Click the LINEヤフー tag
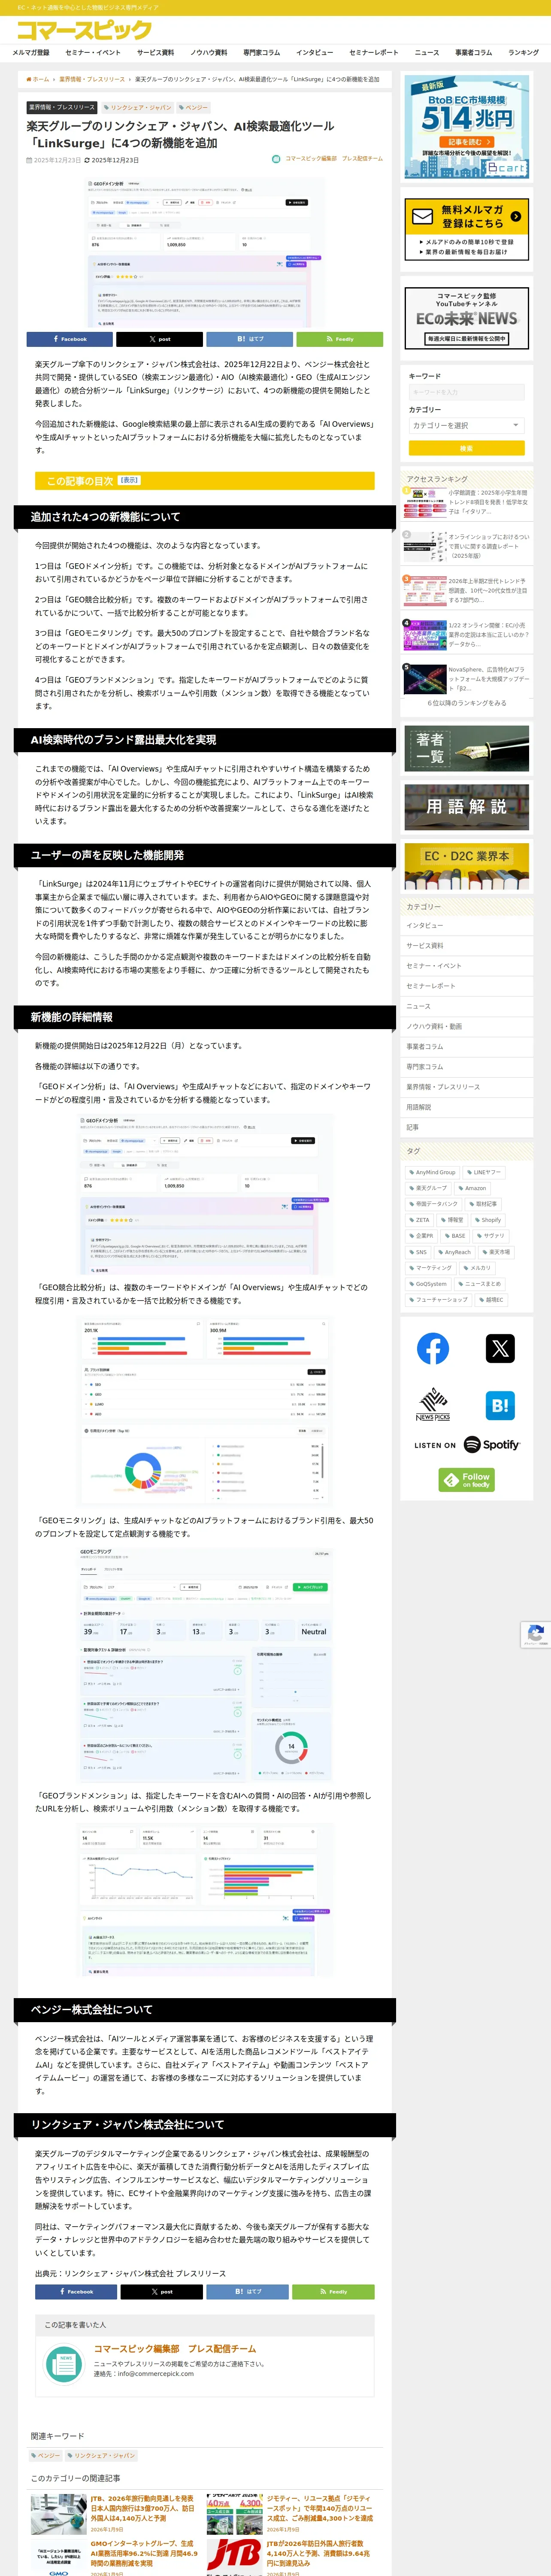The width and height of the screenshot is (551, 2576). click(x=484, y=1172)
